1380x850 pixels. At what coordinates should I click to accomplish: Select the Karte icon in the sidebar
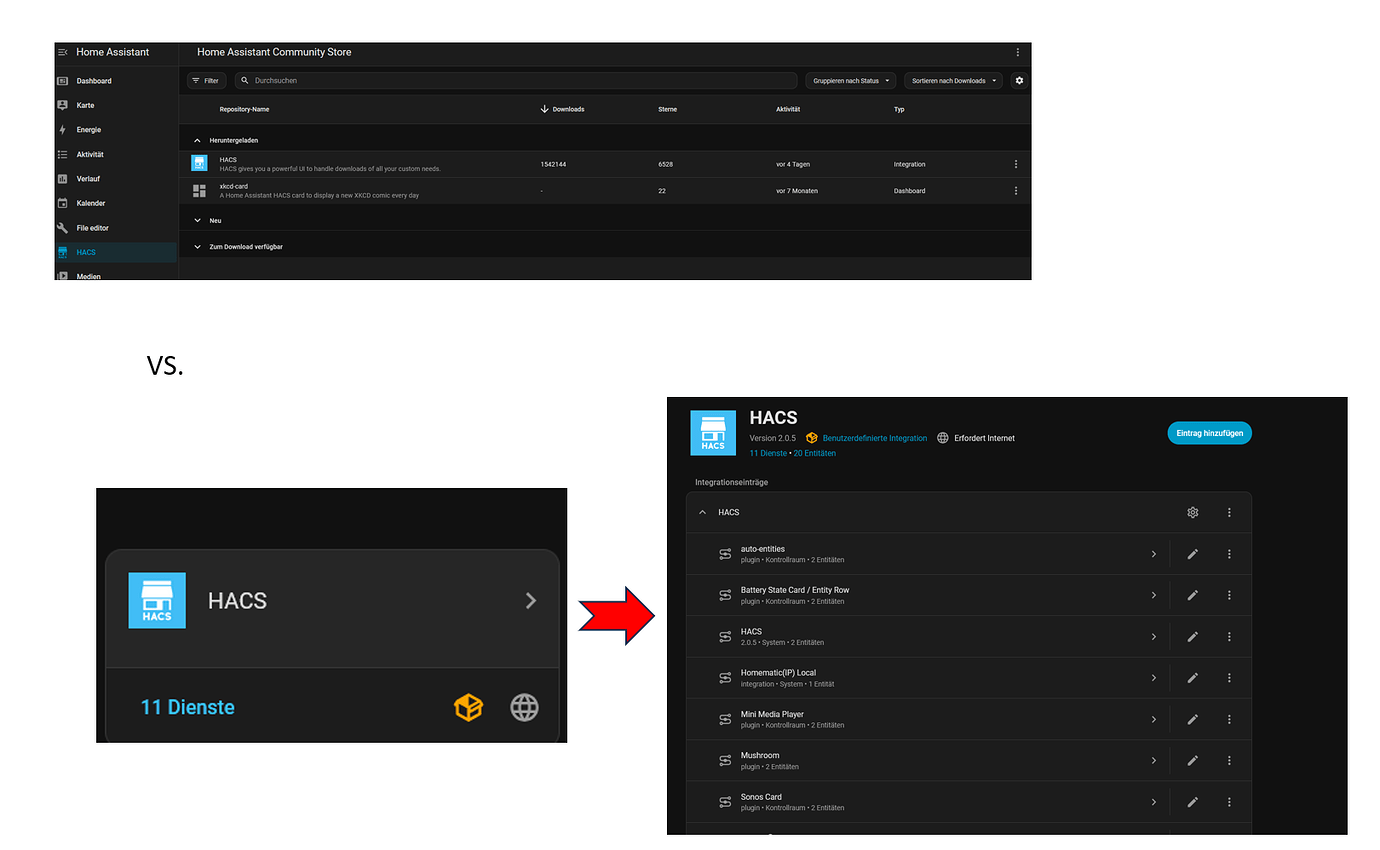click(65, 105)
